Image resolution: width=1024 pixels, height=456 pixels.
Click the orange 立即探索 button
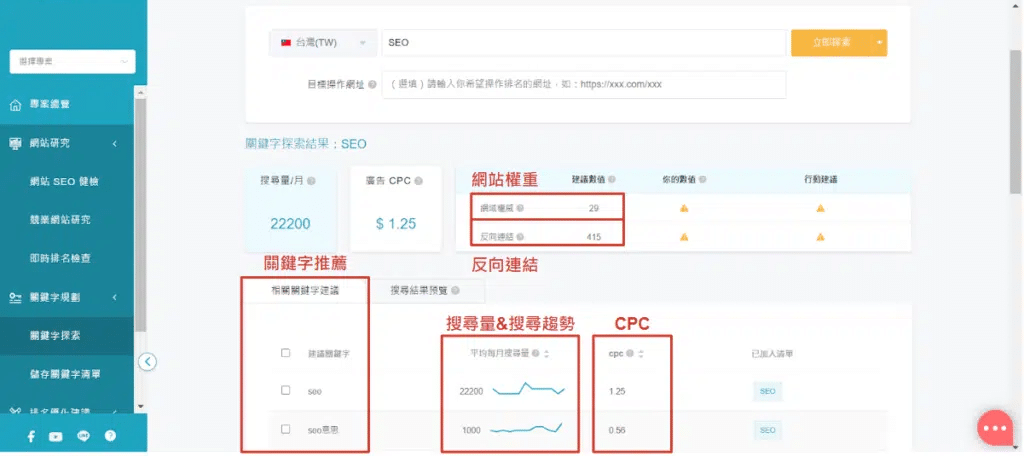(831, 43)
